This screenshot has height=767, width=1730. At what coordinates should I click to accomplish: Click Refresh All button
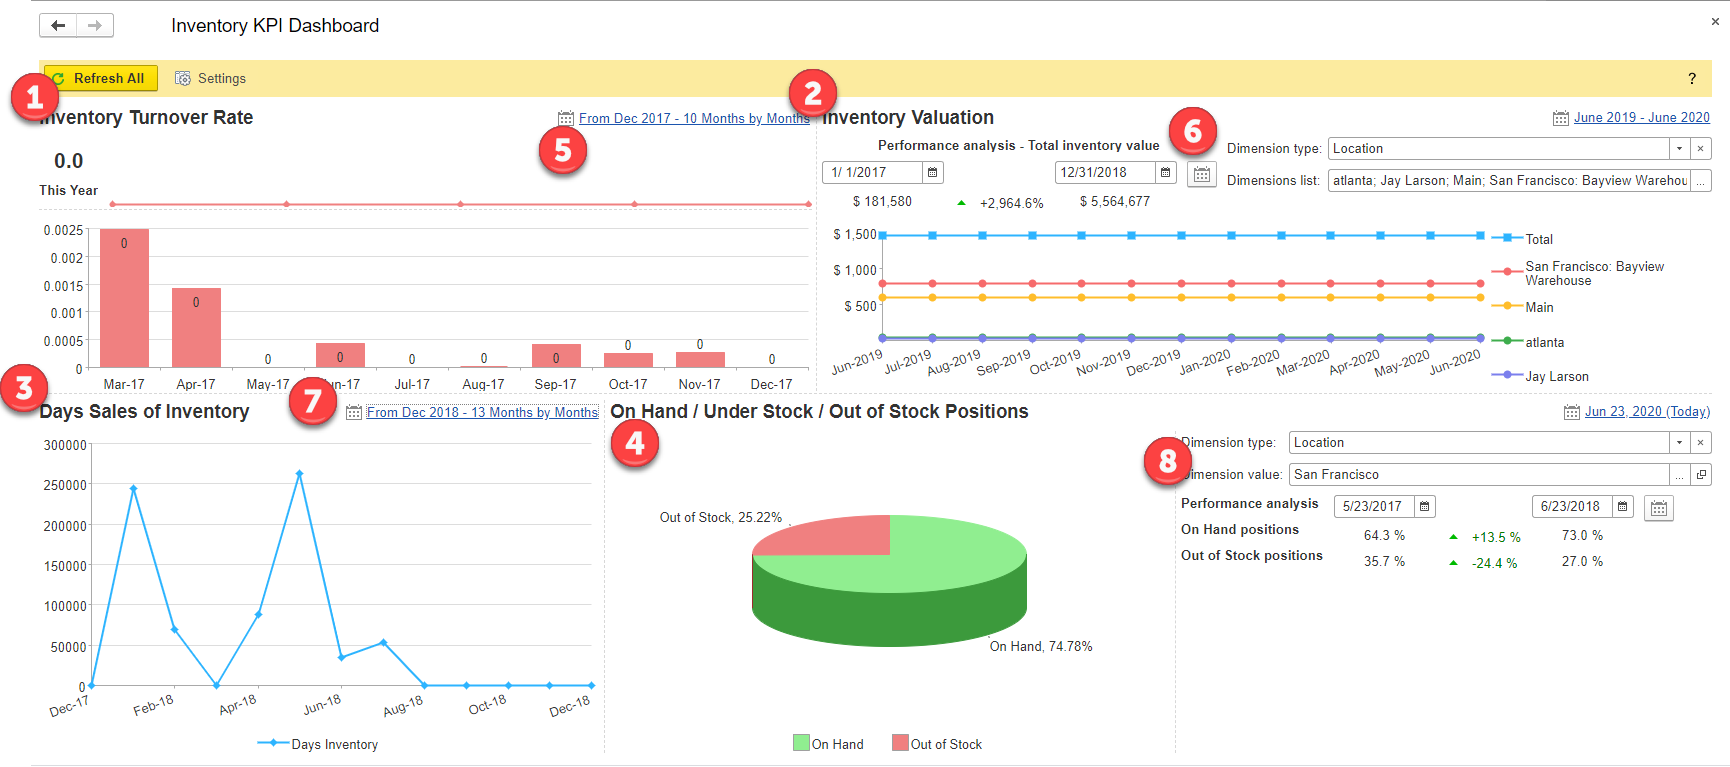(x=100, y=78)
